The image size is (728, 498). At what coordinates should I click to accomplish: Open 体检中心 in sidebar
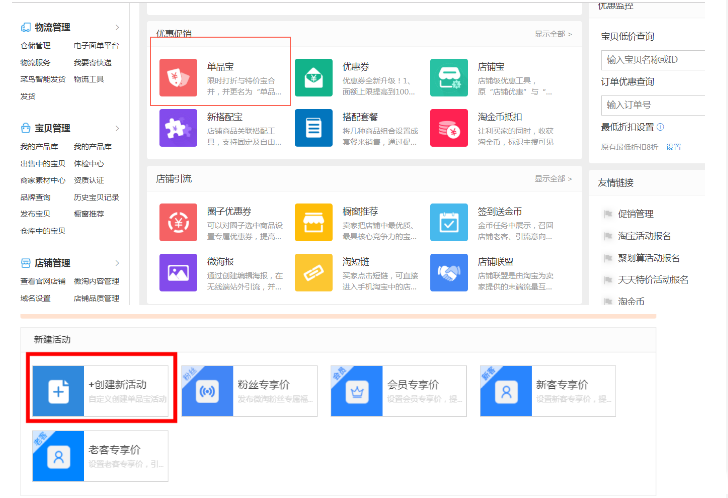coord(89,163)
